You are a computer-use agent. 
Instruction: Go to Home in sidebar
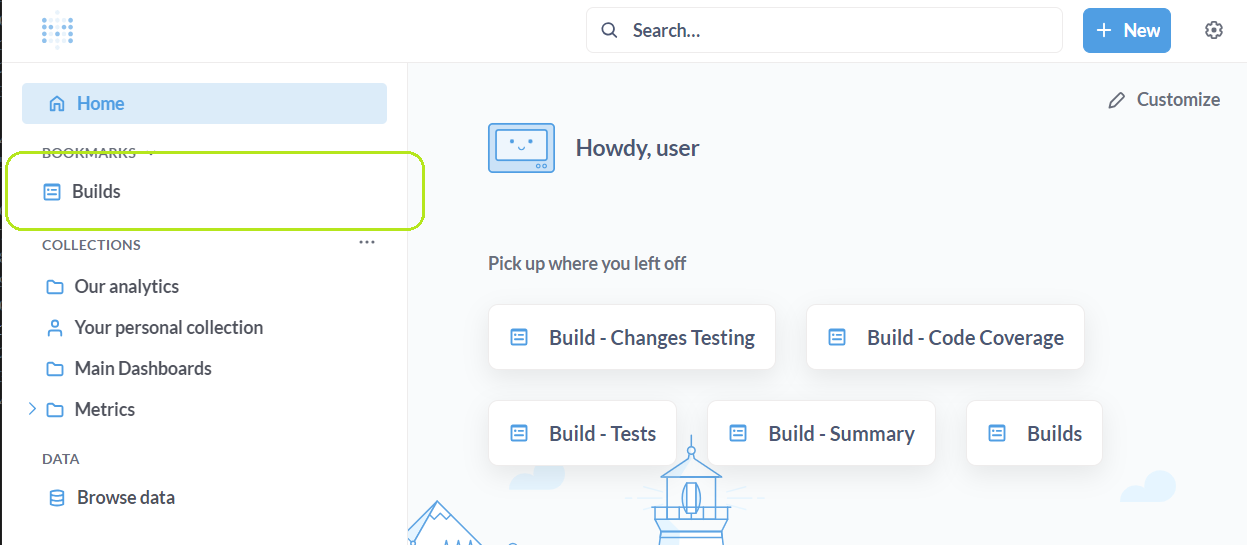coord(204,103)
